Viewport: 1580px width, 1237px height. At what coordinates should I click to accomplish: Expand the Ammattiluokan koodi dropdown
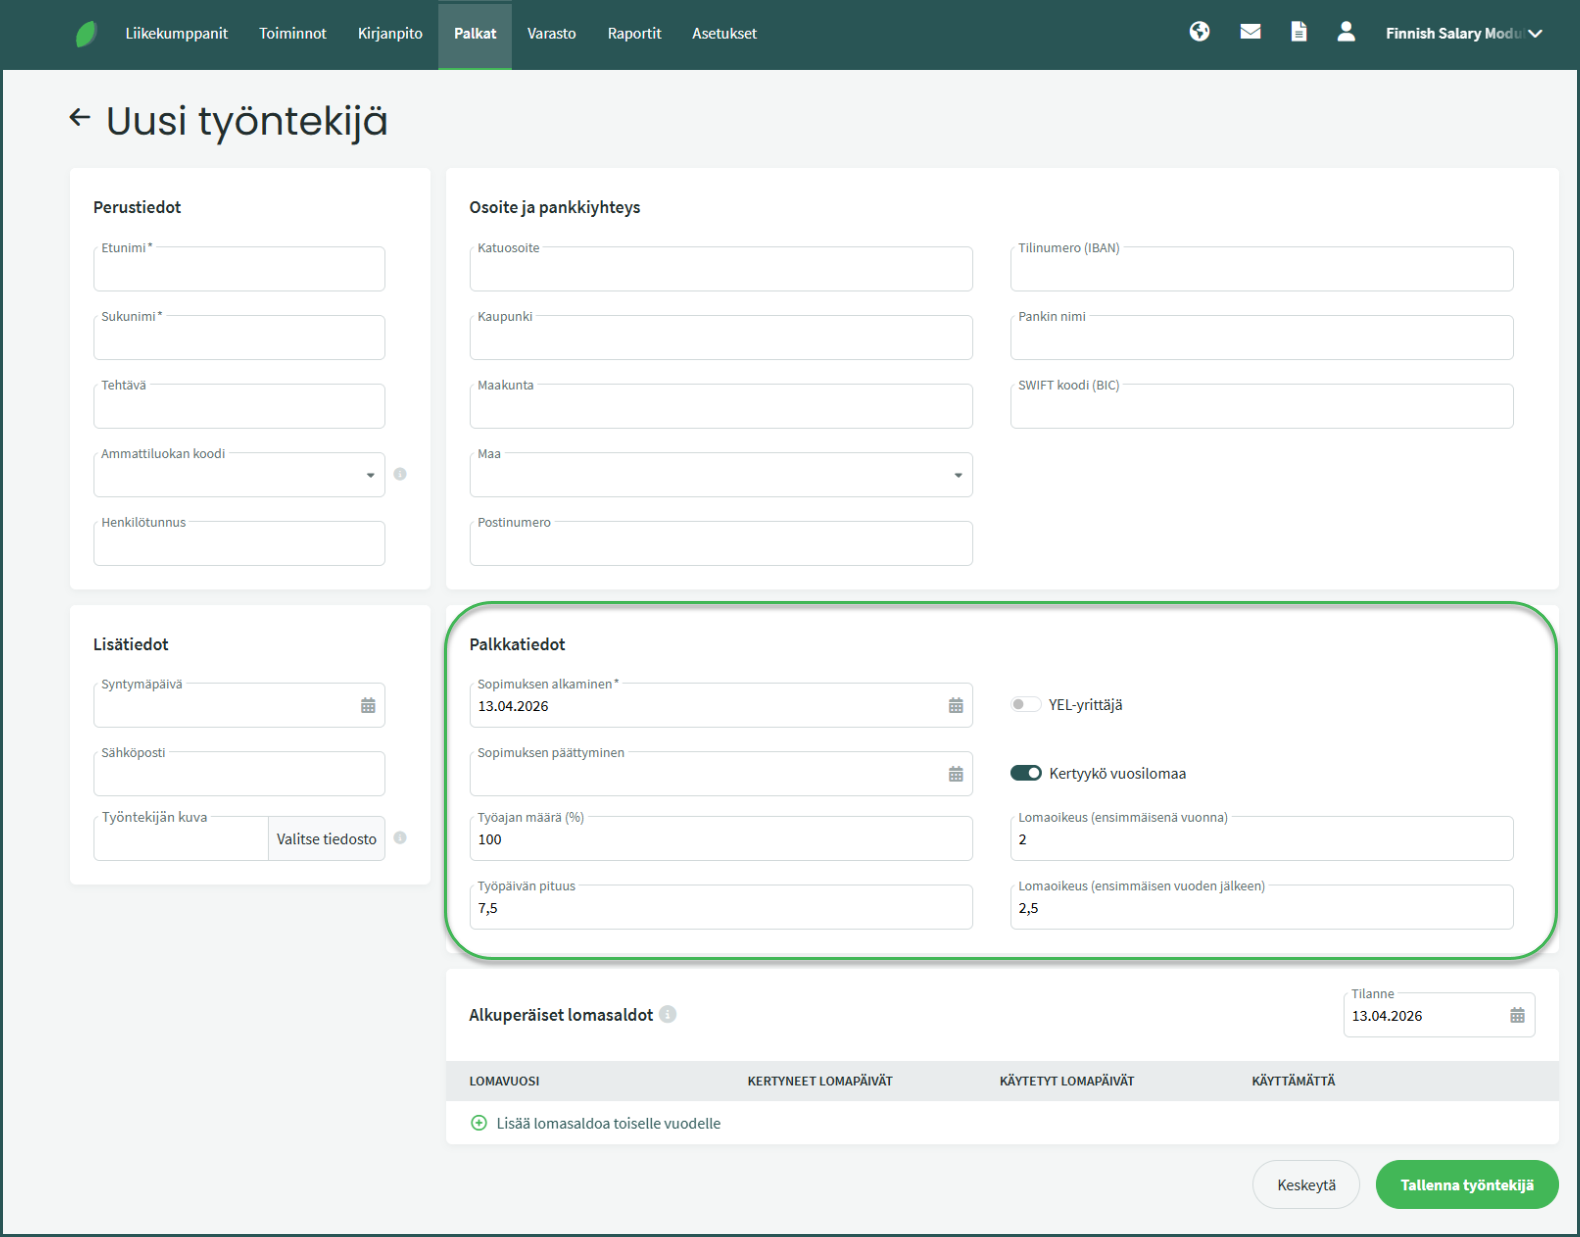tap(370, 475)
